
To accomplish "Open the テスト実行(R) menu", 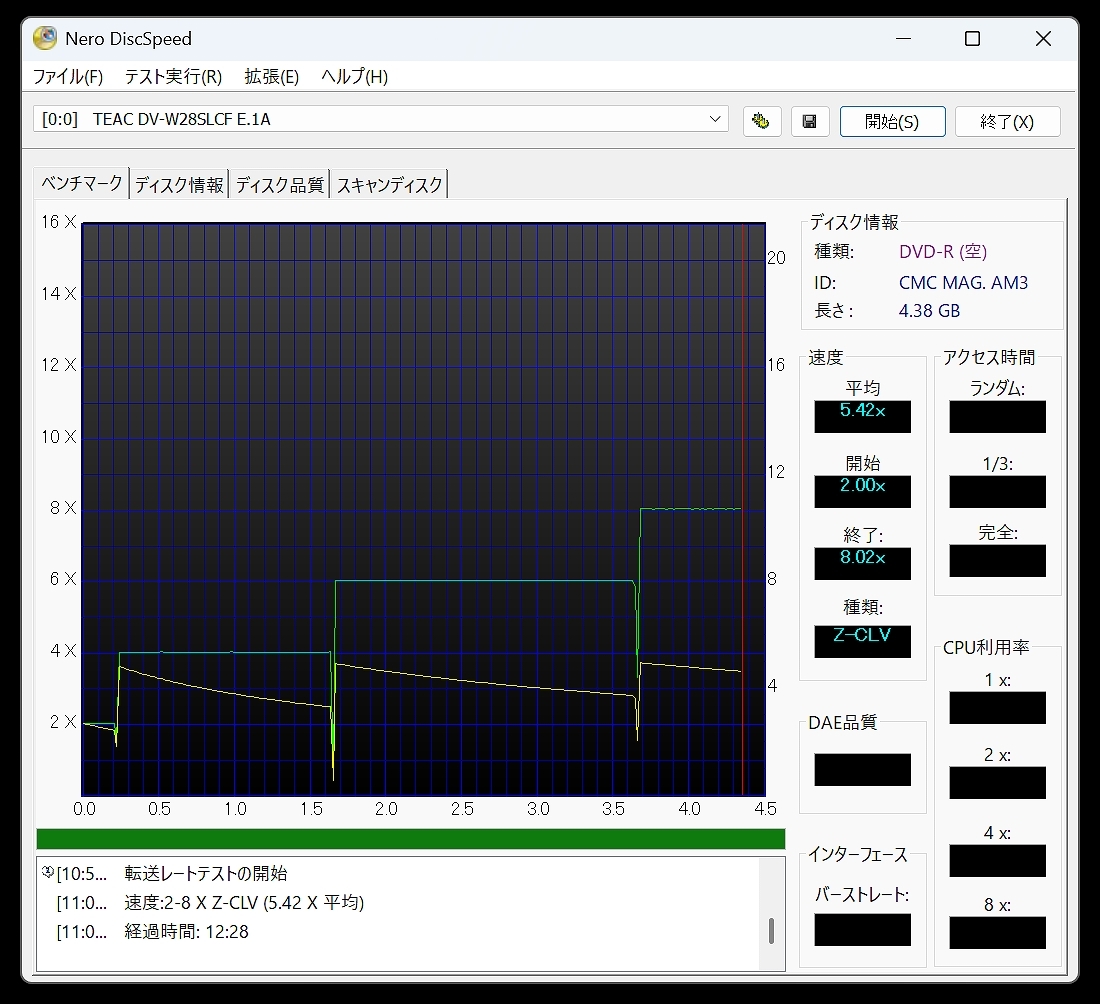I will click(x=173, y=76).
